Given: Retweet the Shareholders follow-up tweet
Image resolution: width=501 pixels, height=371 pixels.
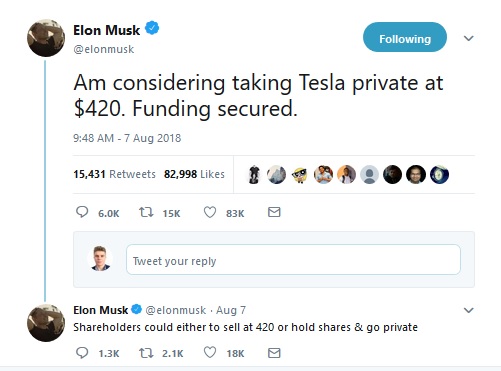Looking at the screenshot, I should [x=146, y=353].
